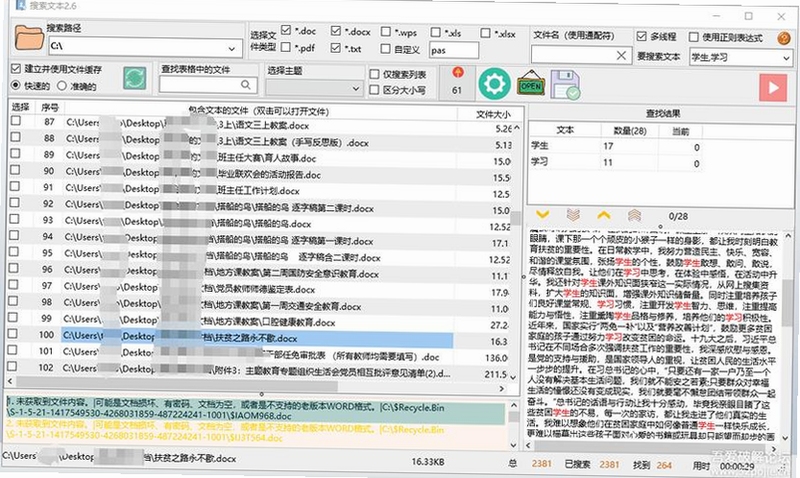Toggle the *.pdf file type checkbox

click(286, 47)
